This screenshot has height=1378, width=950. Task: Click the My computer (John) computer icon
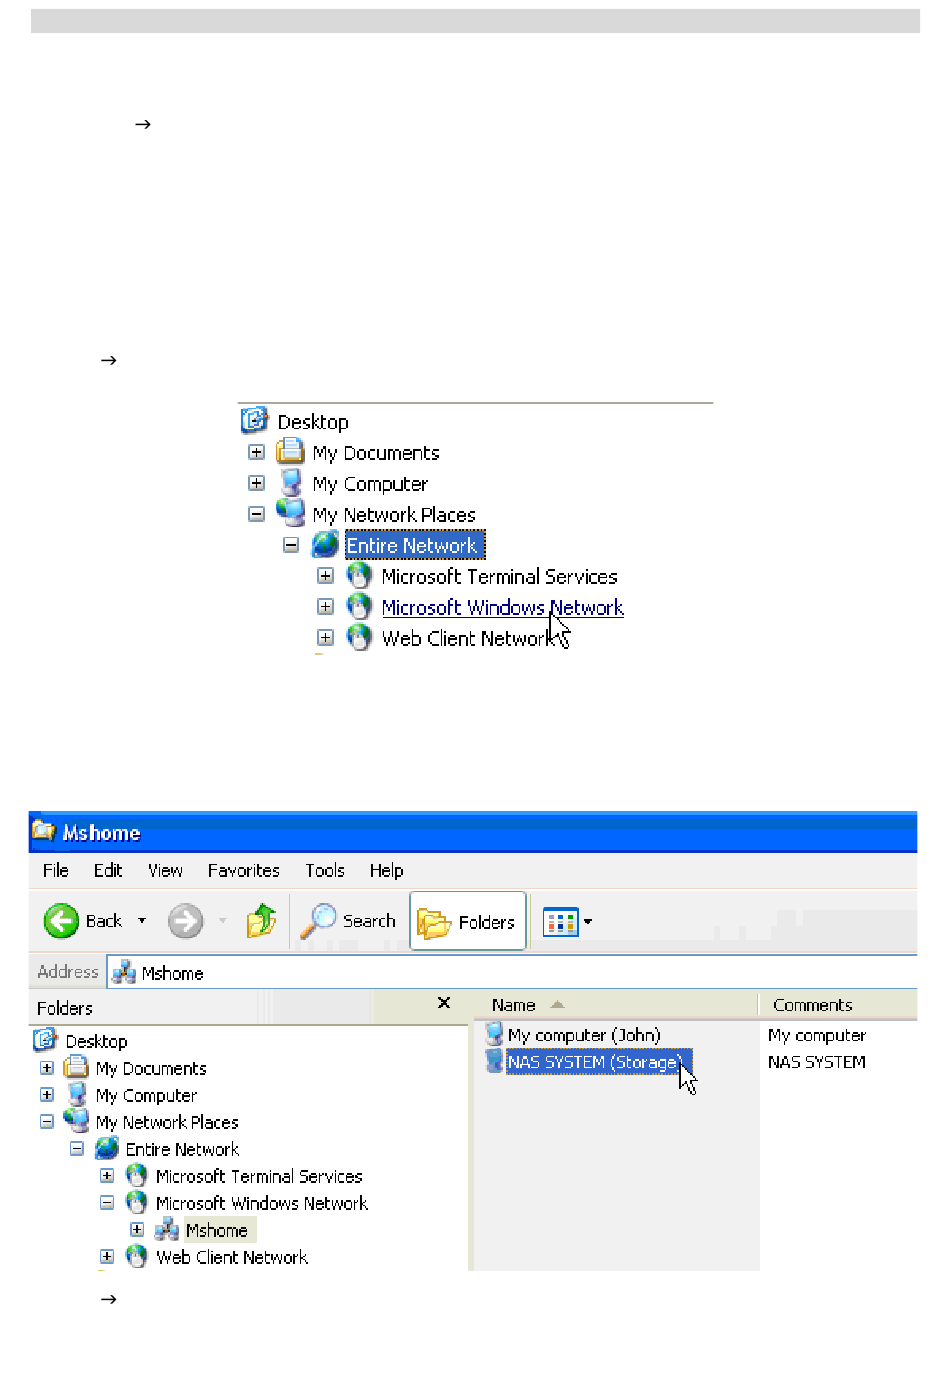pyautogui.click(x=494, y=1034)
